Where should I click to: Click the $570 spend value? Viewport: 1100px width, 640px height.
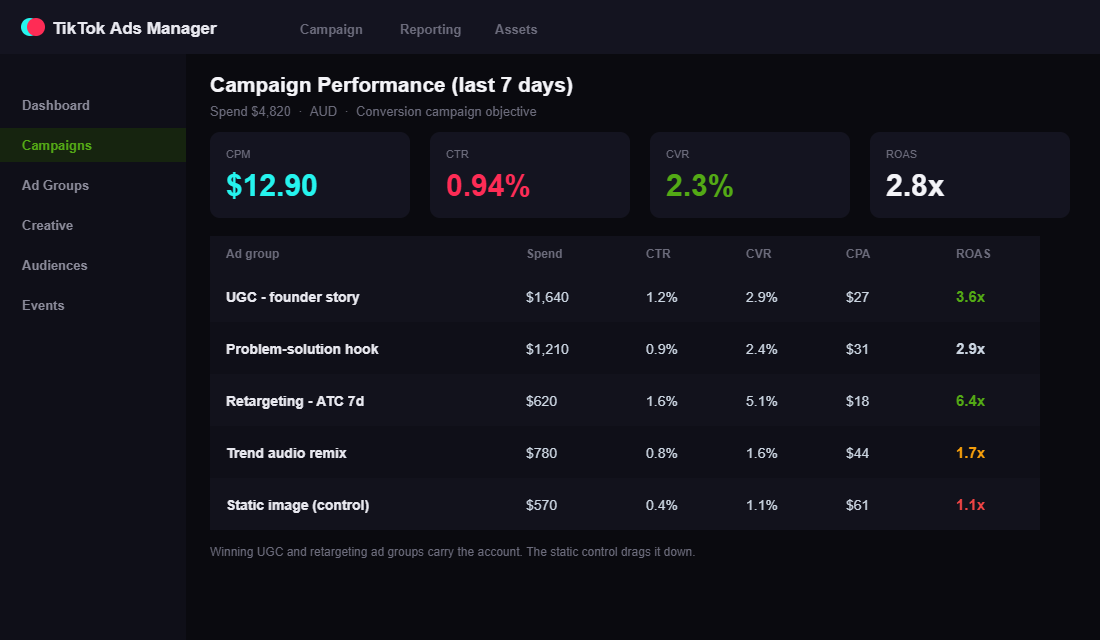coord(542,505)
